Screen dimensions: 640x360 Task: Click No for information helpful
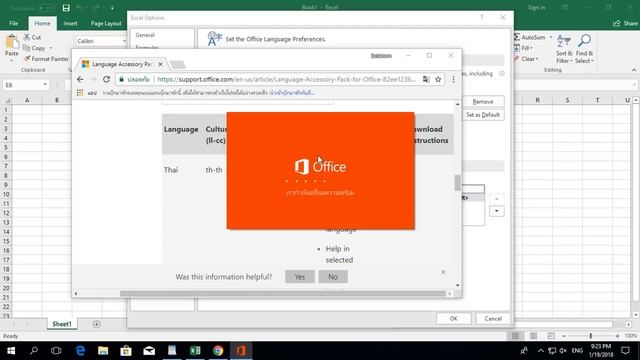[x=333, y=277]
